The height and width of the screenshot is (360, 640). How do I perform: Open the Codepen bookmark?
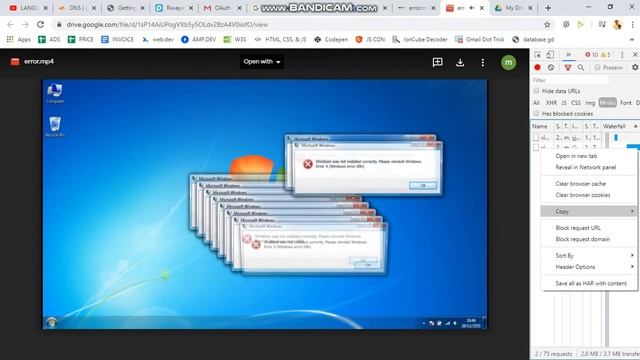pyautogui.click(x=331, y=40)
